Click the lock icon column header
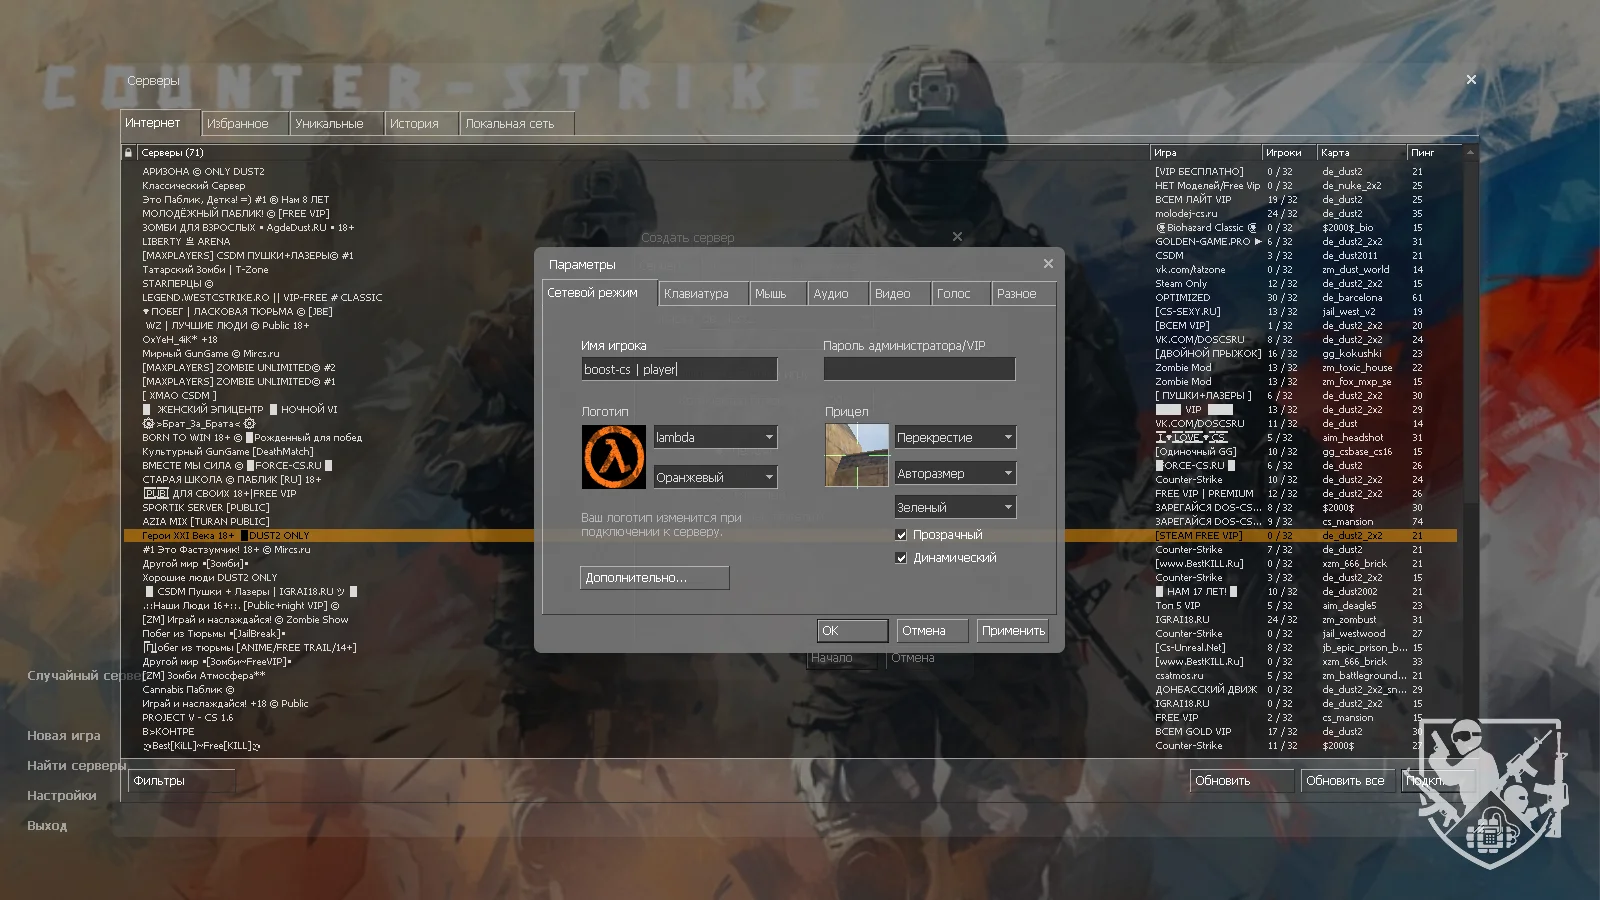The image size is (1600, 900). point(129,153)
